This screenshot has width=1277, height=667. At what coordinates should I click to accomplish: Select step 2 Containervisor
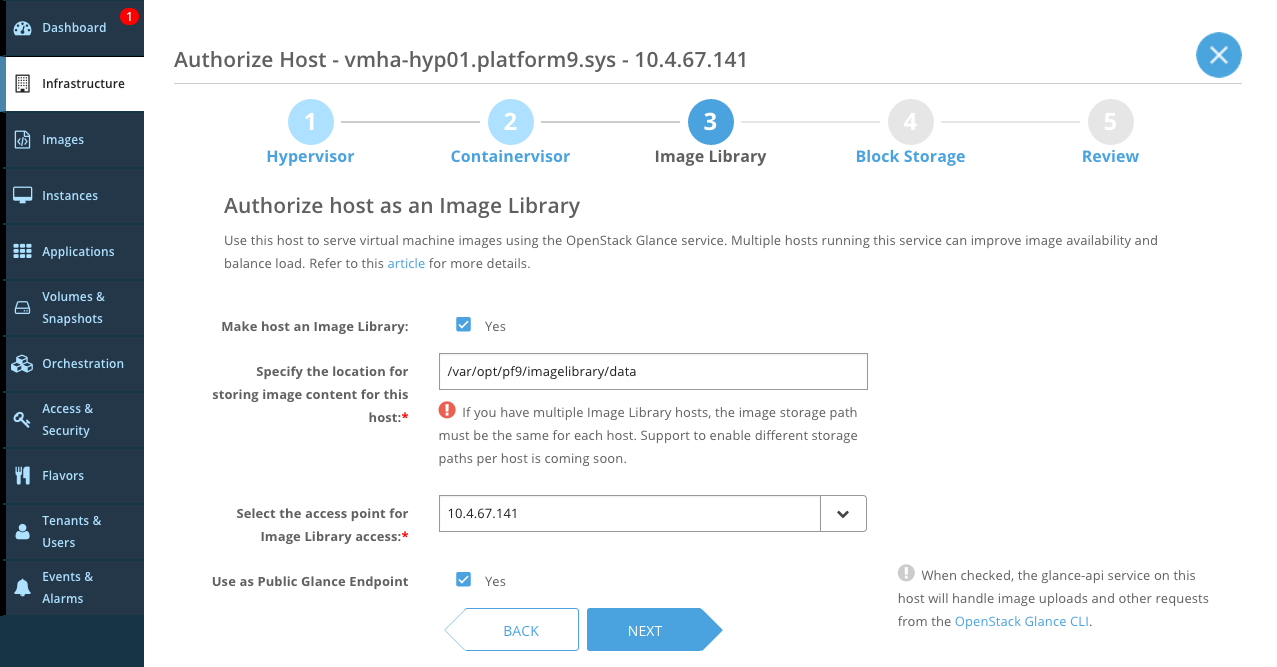(x=510, y=123)
